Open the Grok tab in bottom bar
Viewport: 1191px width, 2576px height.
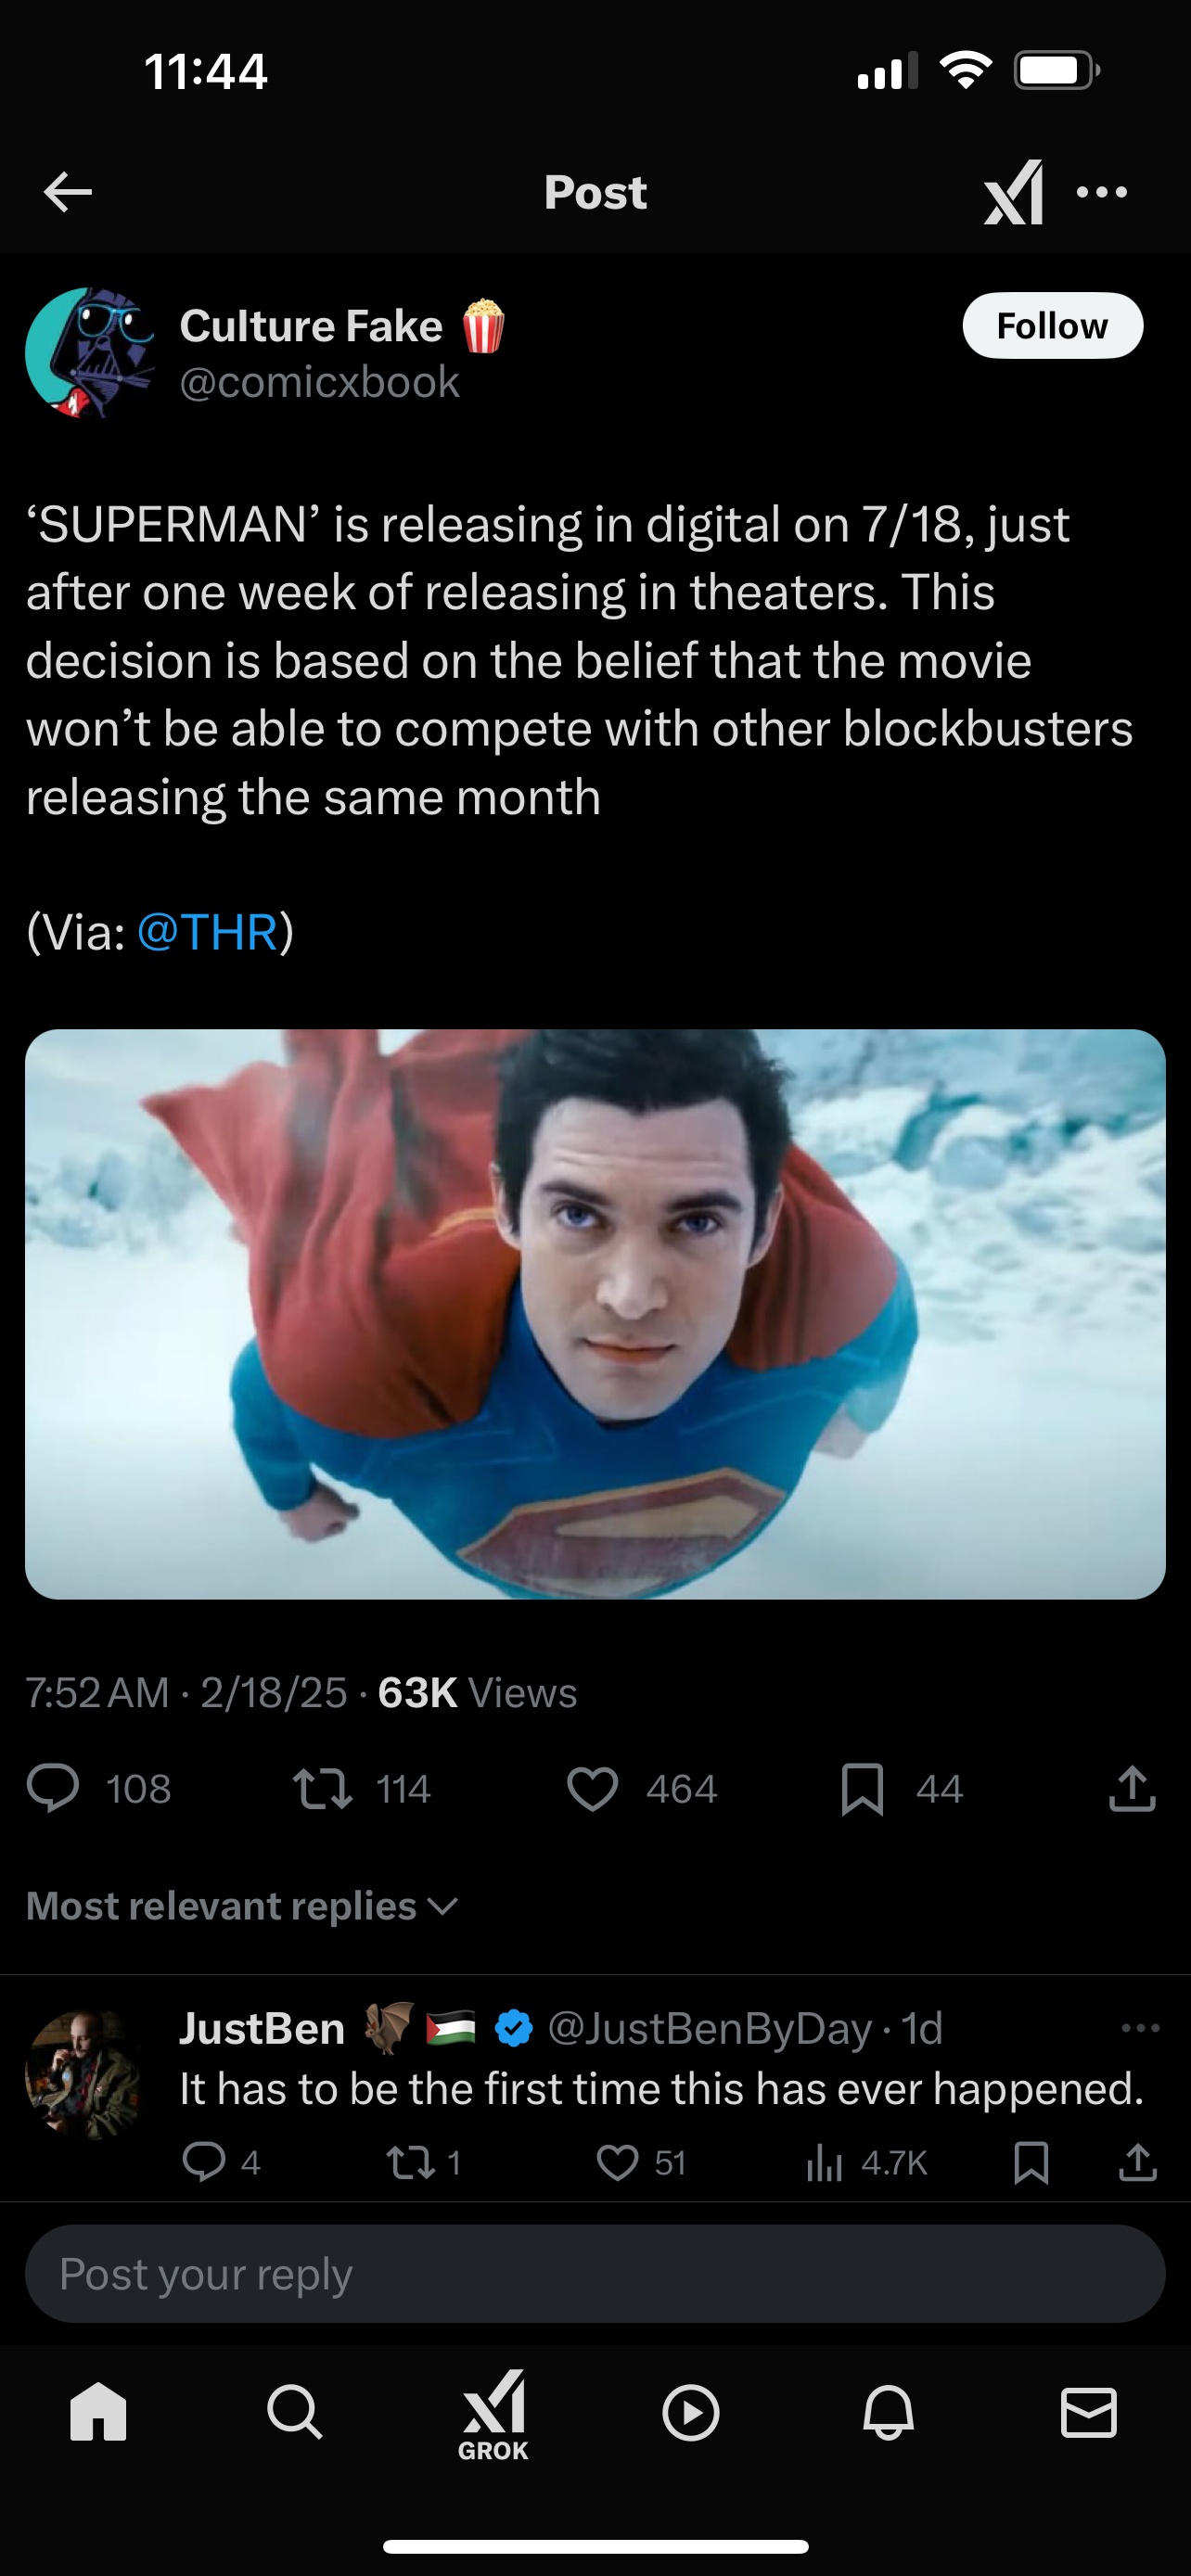[493, 2416]
